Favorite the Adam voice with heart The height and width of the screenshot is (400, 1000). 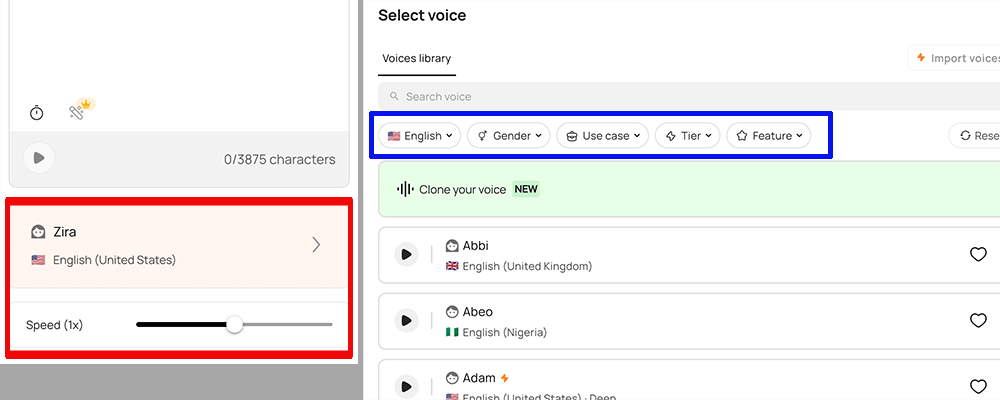978,386
